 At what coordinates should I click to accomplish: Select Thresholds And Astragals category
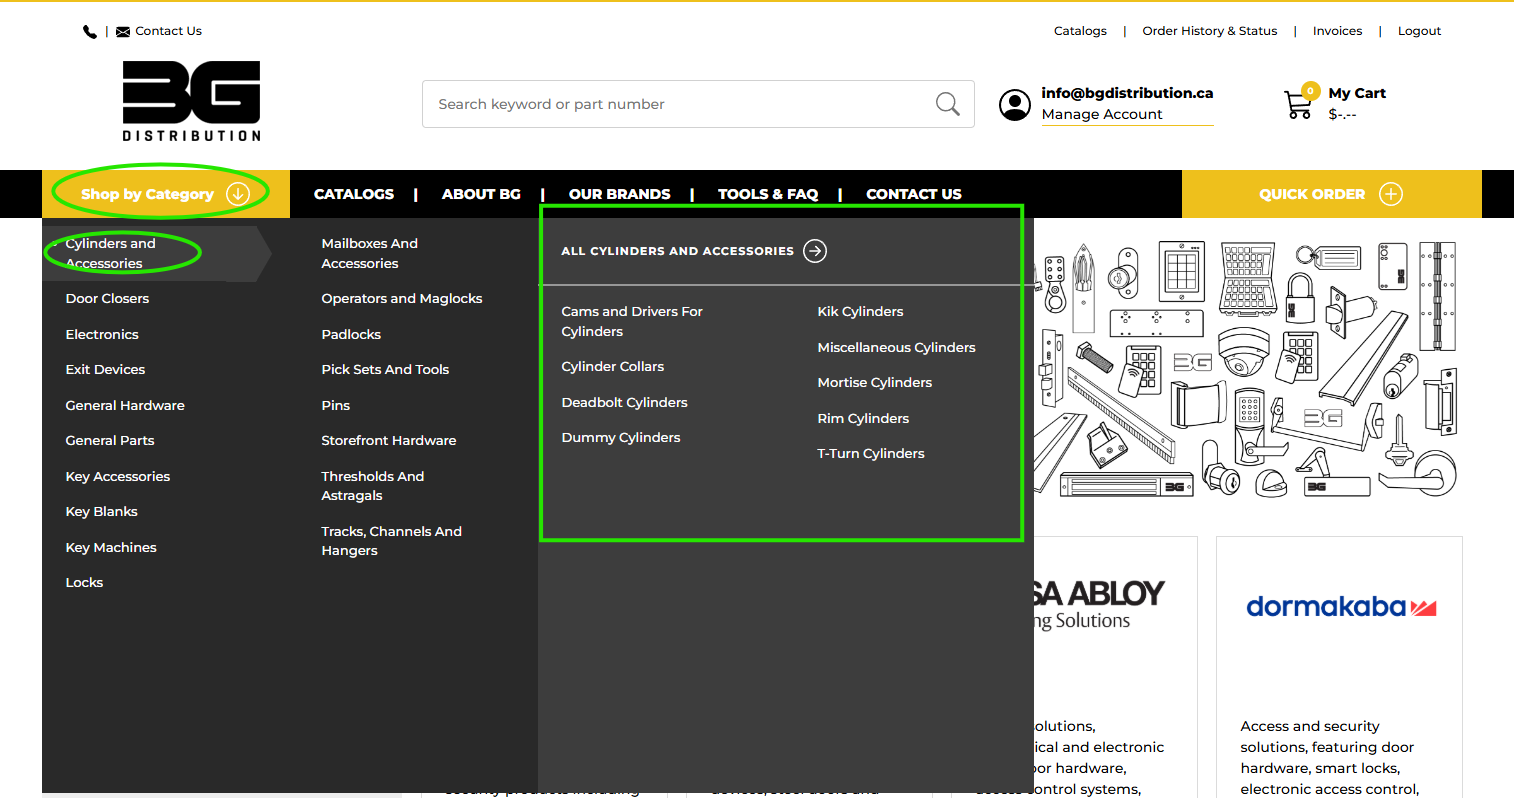tap(373, 486)
